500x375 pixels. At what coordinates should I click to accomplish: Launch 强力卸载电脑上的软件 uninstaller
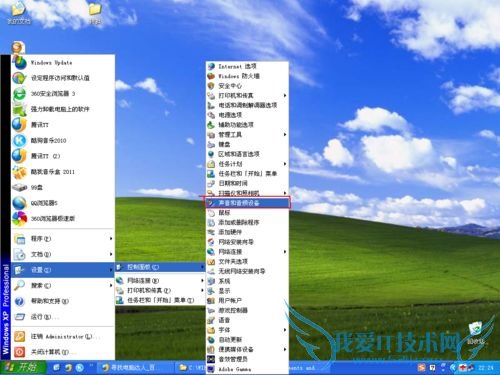point(63,109)
